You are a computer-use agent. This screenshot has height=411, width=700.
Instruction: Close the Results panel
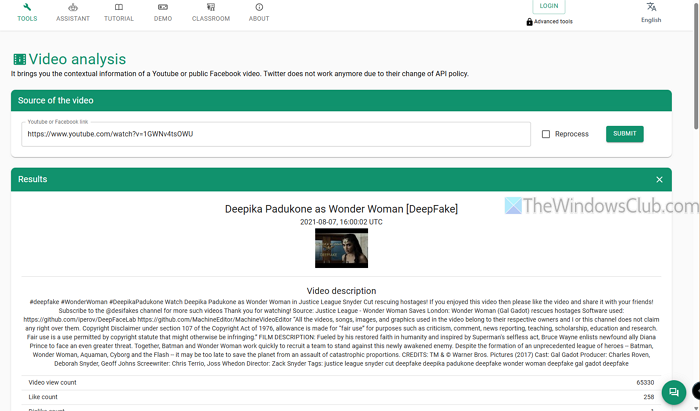[659, 179]
